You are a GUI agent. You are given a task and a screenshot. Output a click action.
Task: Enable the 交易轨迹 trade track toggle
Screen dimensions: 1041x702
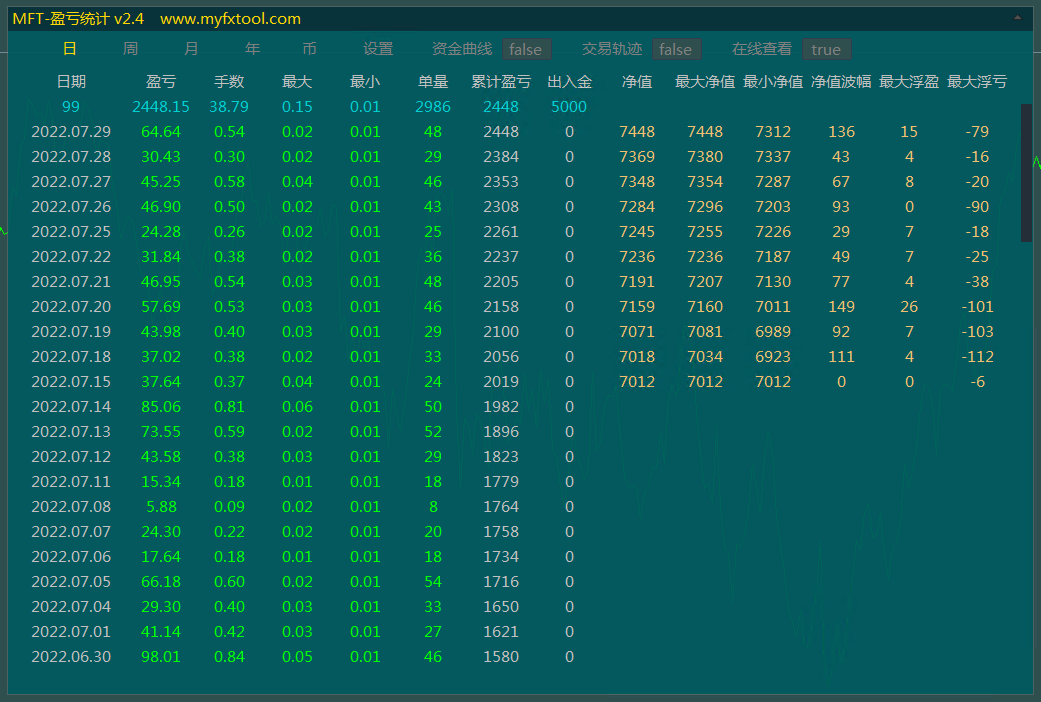coord(676,48)
